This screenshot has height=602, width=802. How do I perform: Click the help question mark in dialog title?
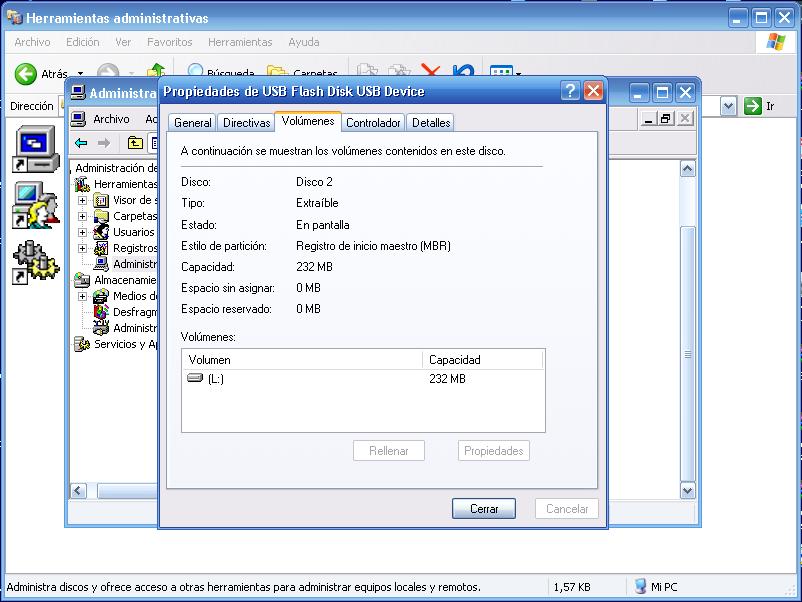pyautogui.click(x=570, y=91)
